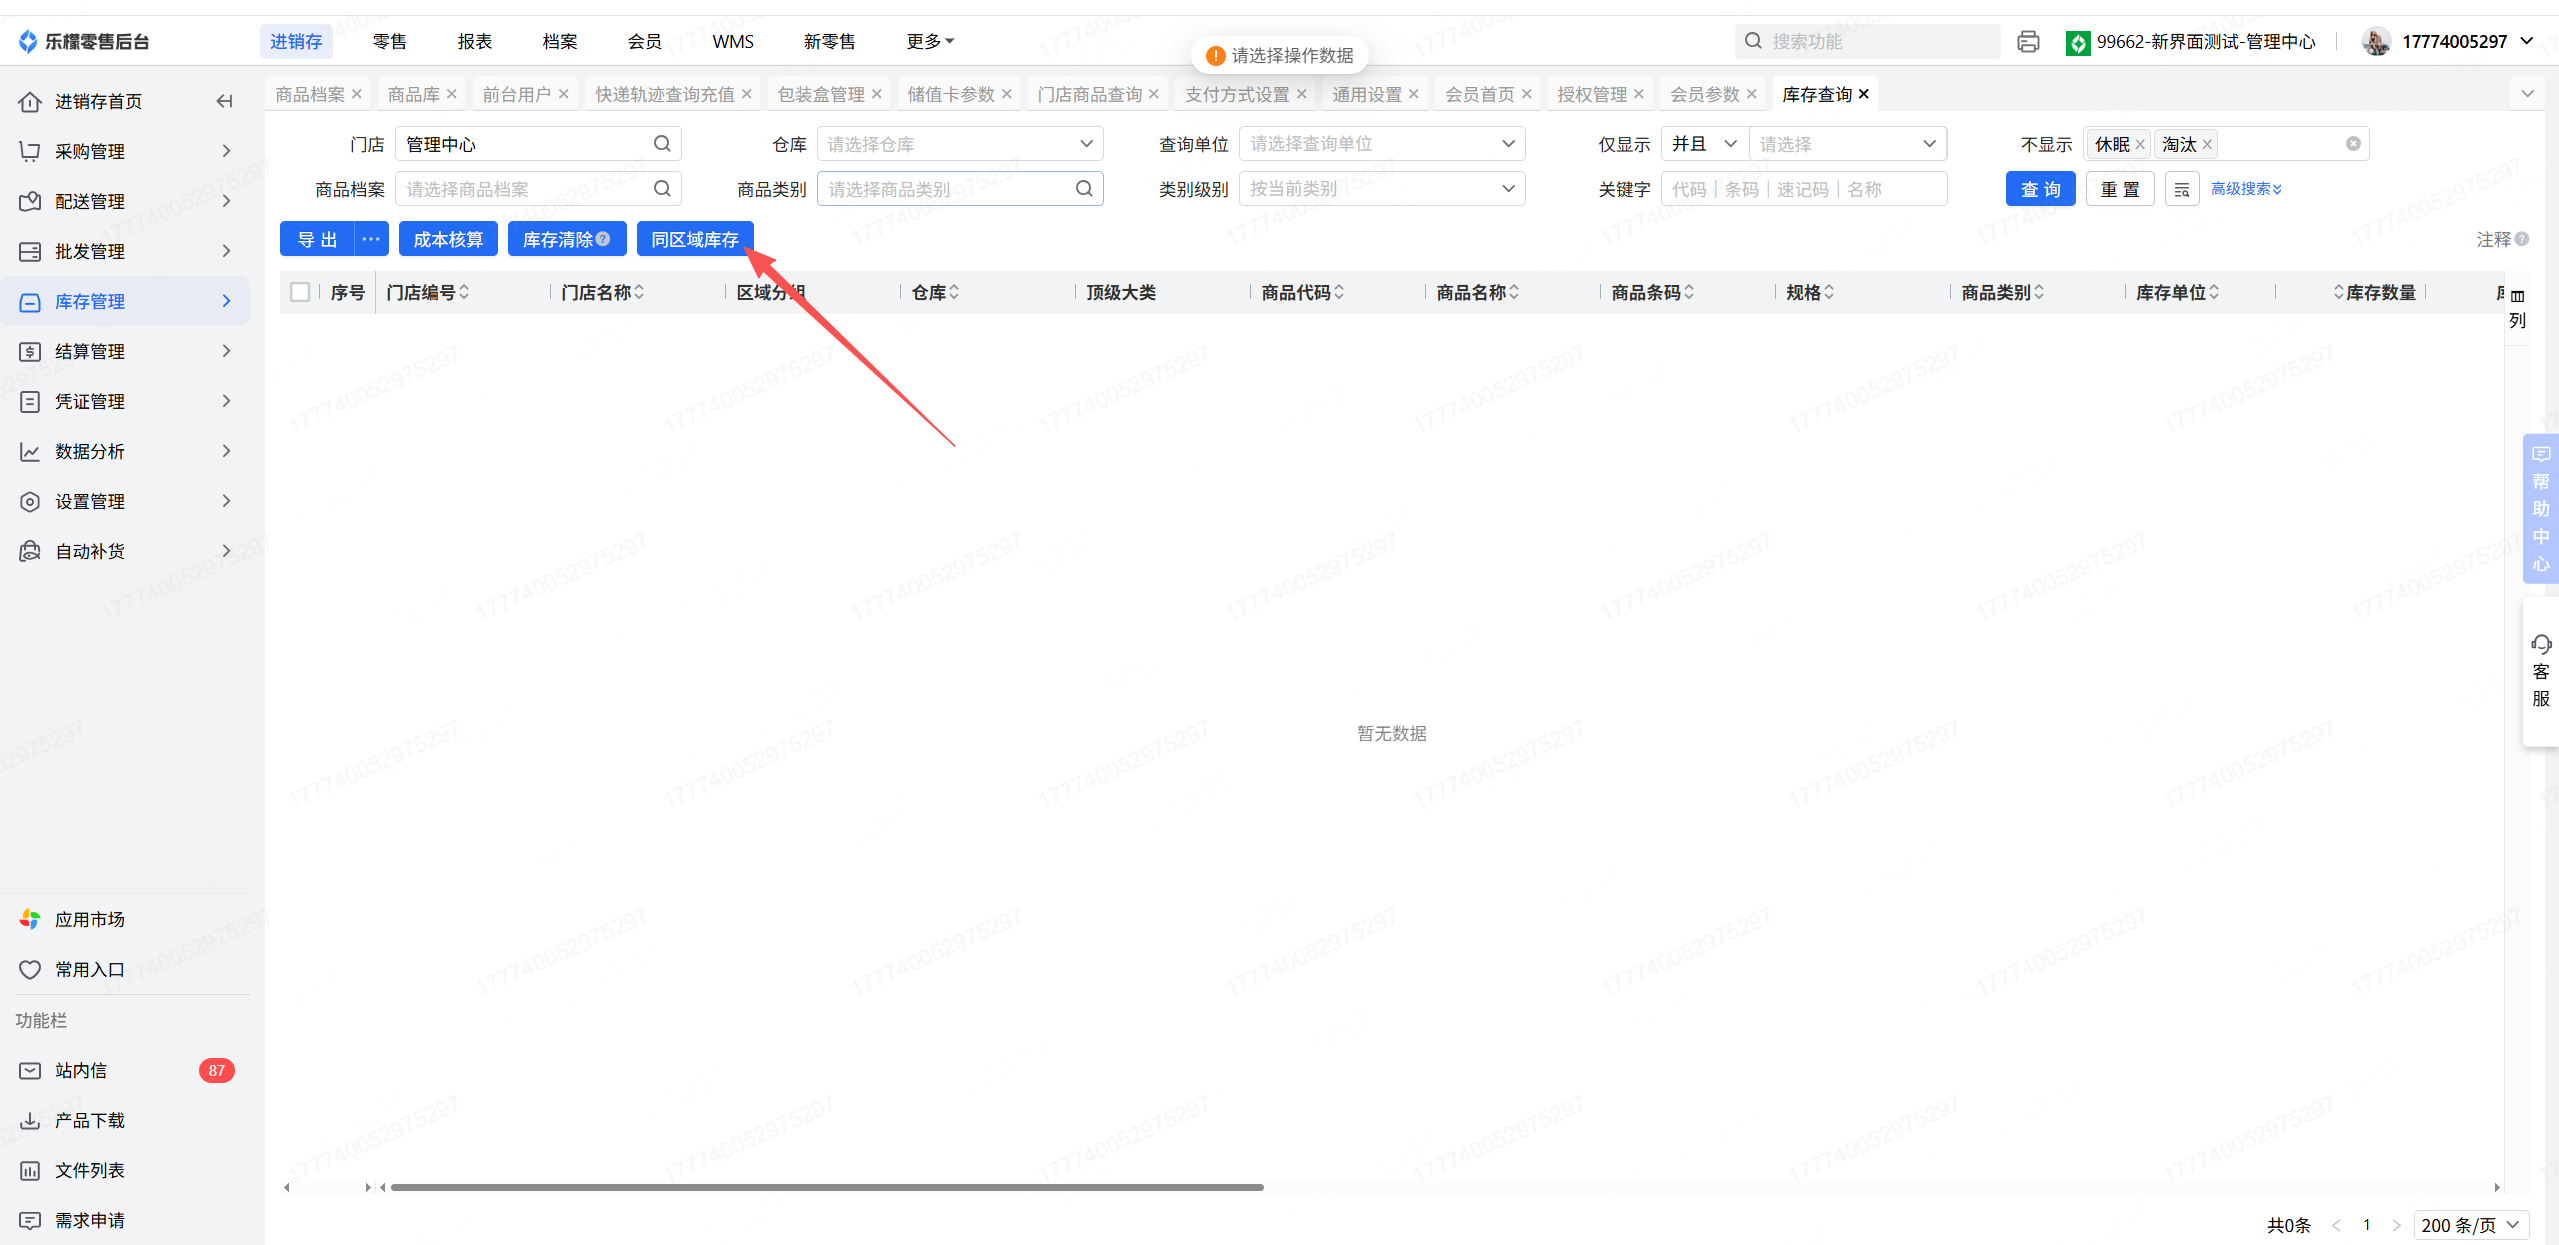Click the 同区域库存 button
The height and width of the screenshot is (1245, 2559).
click(x=694, y=239)
